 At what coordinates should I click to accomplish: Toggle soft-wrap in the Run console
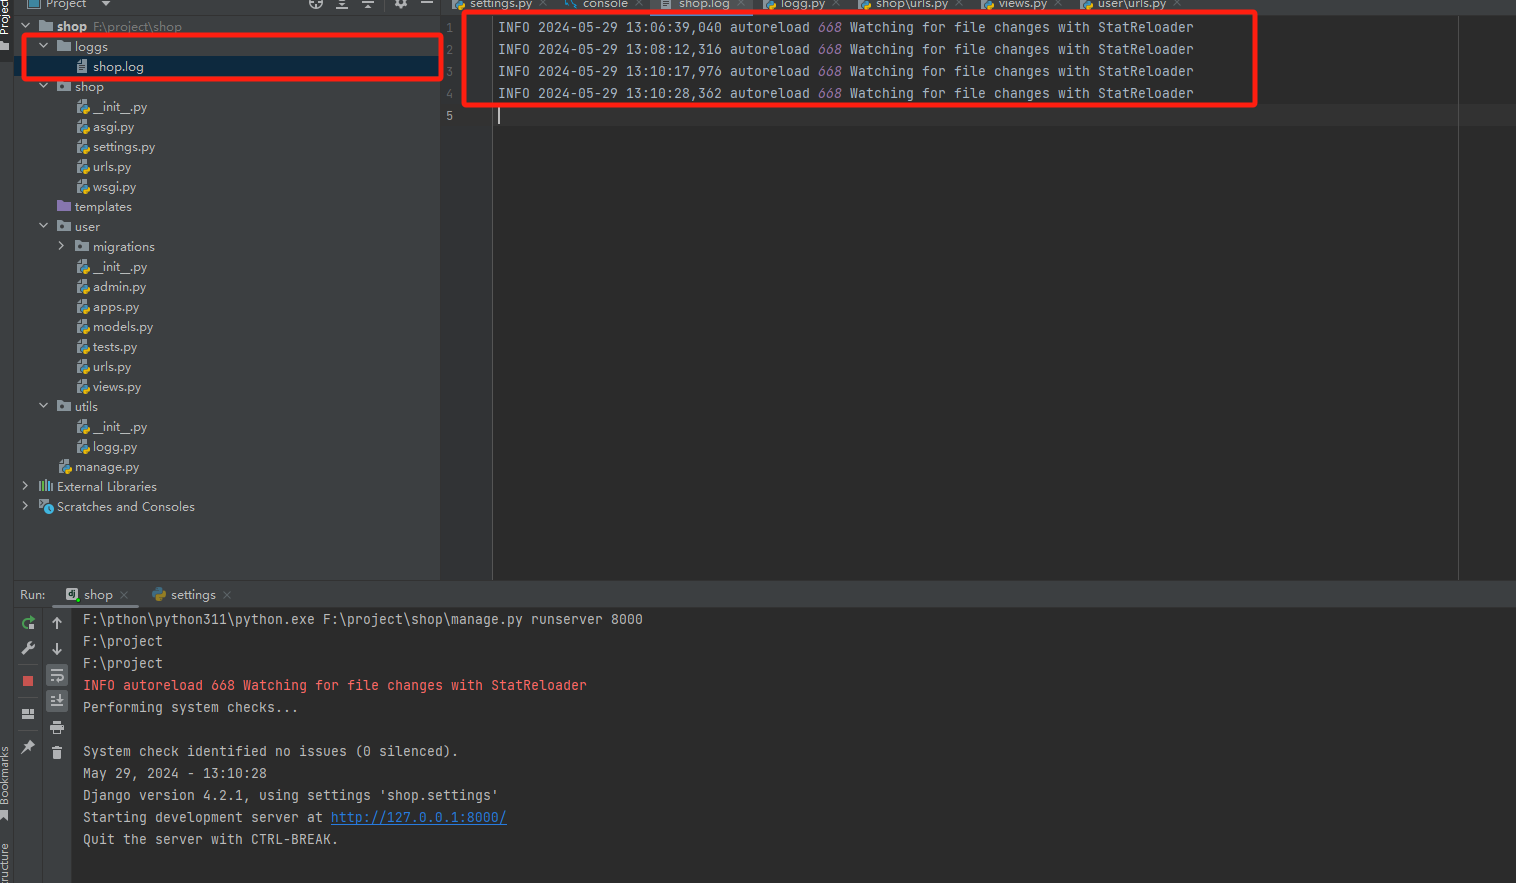[x=57, y=675]
